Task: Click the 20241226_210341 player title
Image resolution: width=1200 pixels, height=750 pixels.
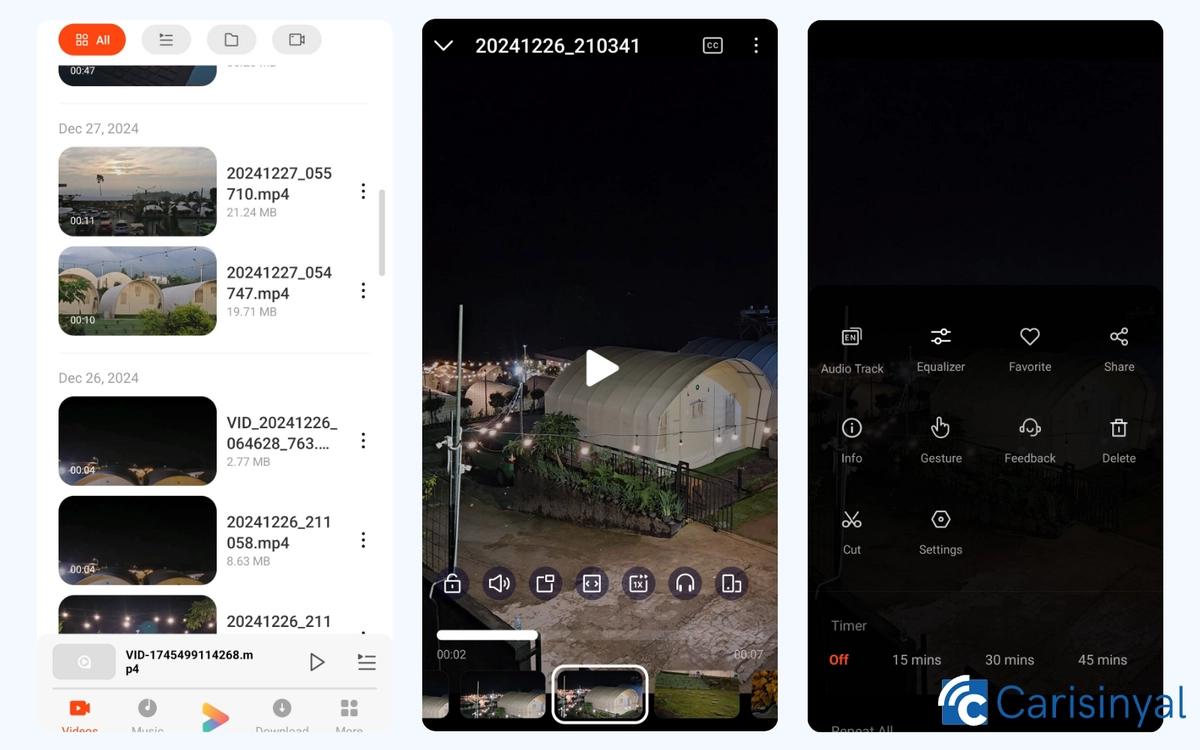Action: point(558,46)
